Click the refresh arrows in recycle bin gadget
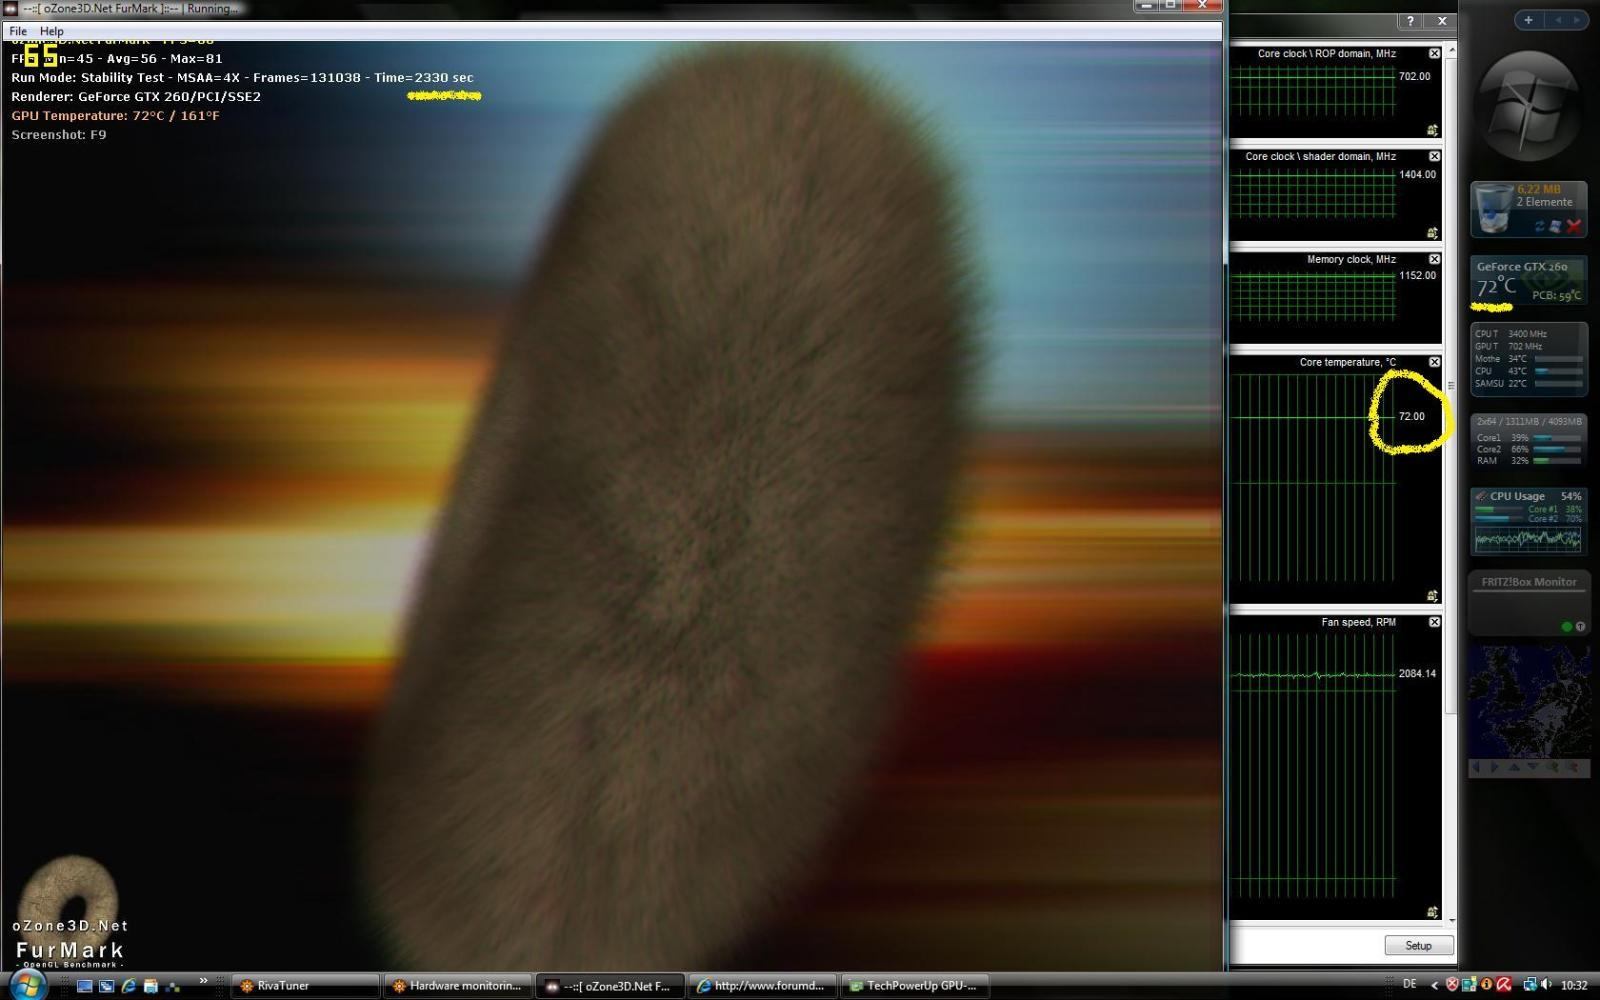 click(1540, 227)
